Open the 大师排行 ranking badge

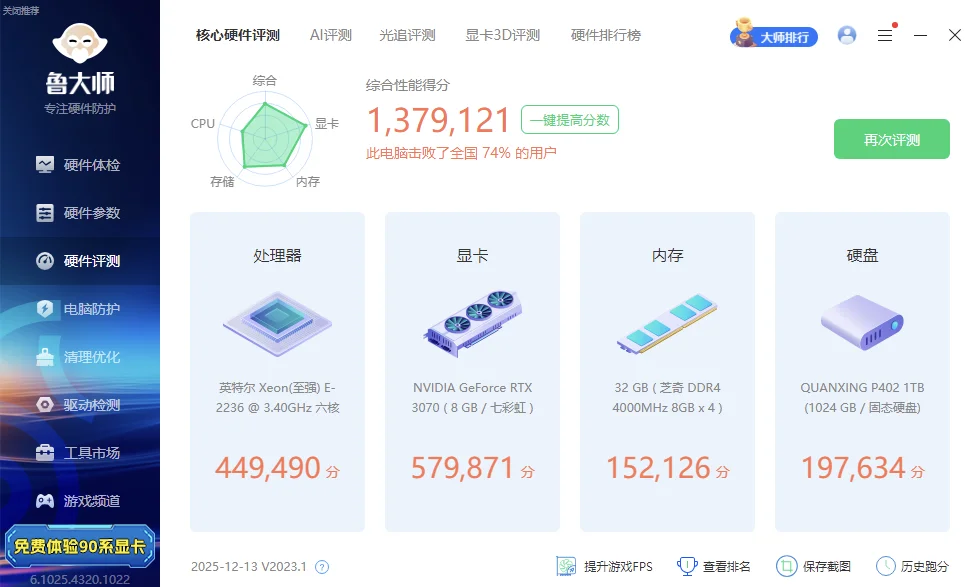[775, 36]
